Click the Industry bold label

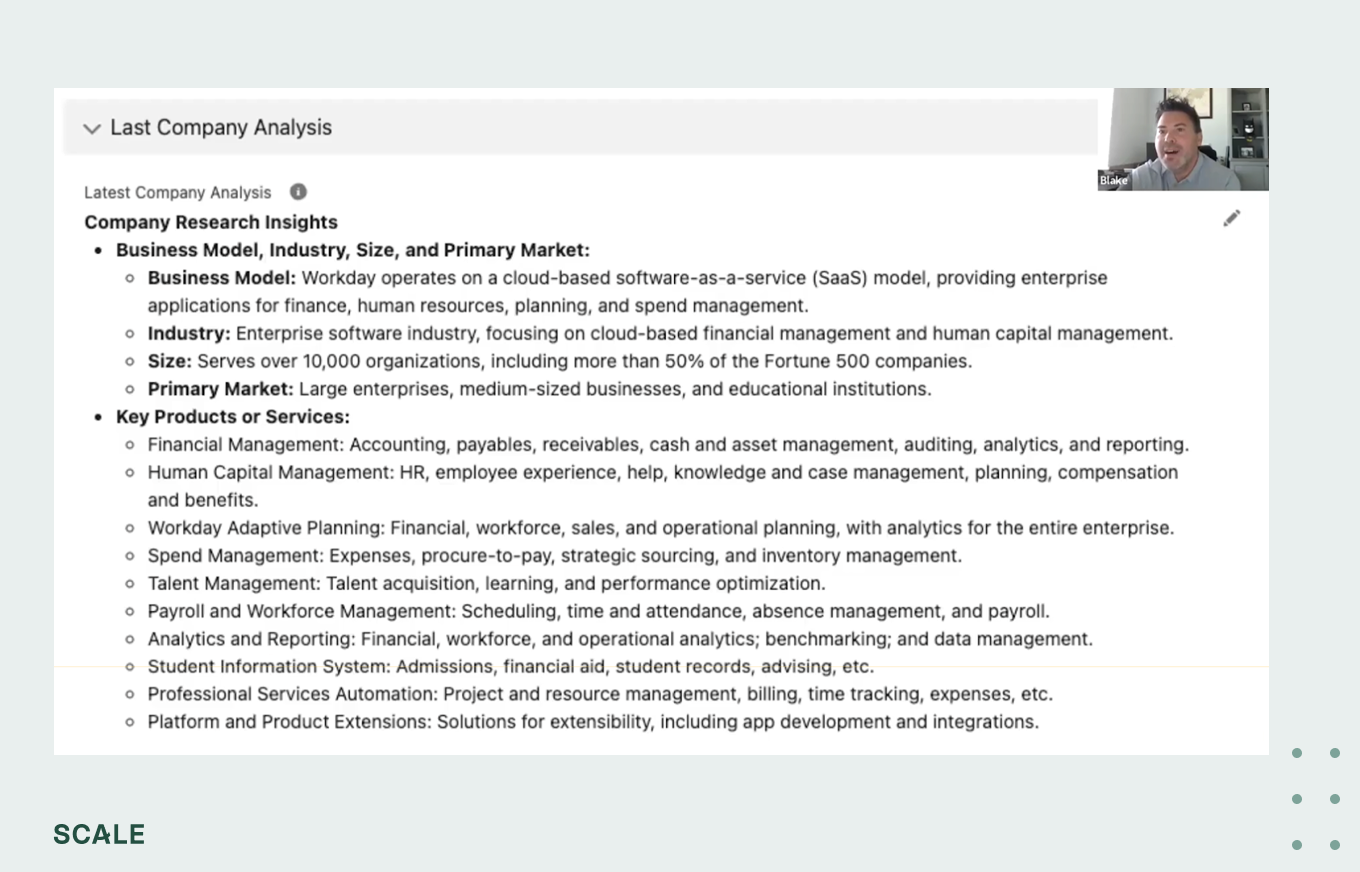click(189, 334)
